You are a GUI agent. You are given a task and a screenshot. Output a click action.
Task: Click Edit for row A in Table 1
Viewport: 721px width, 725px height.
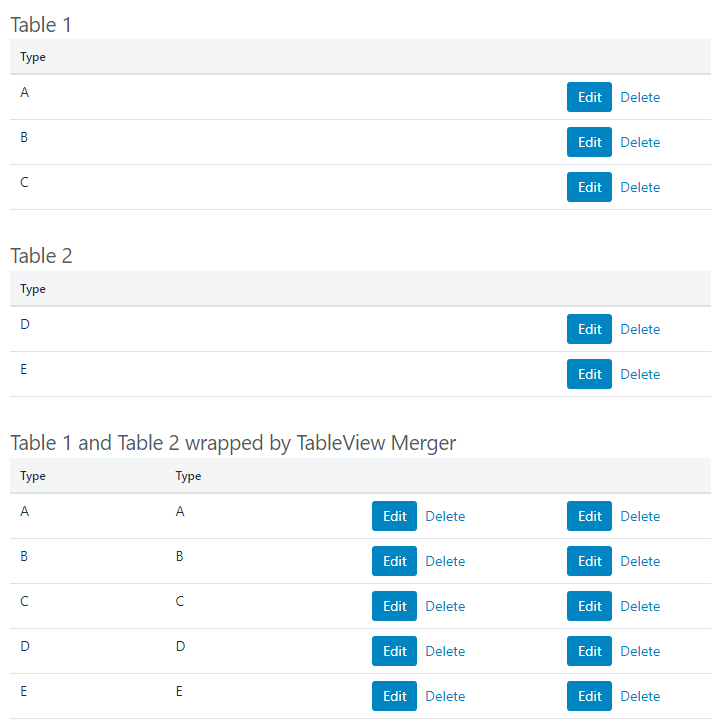tap(589, 97)
